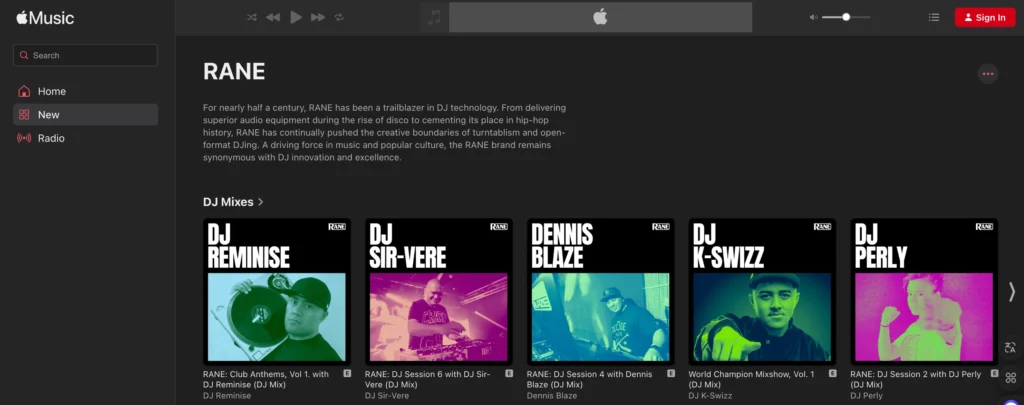Open RANE: DJ Session 2 title link

coord(915,380)
